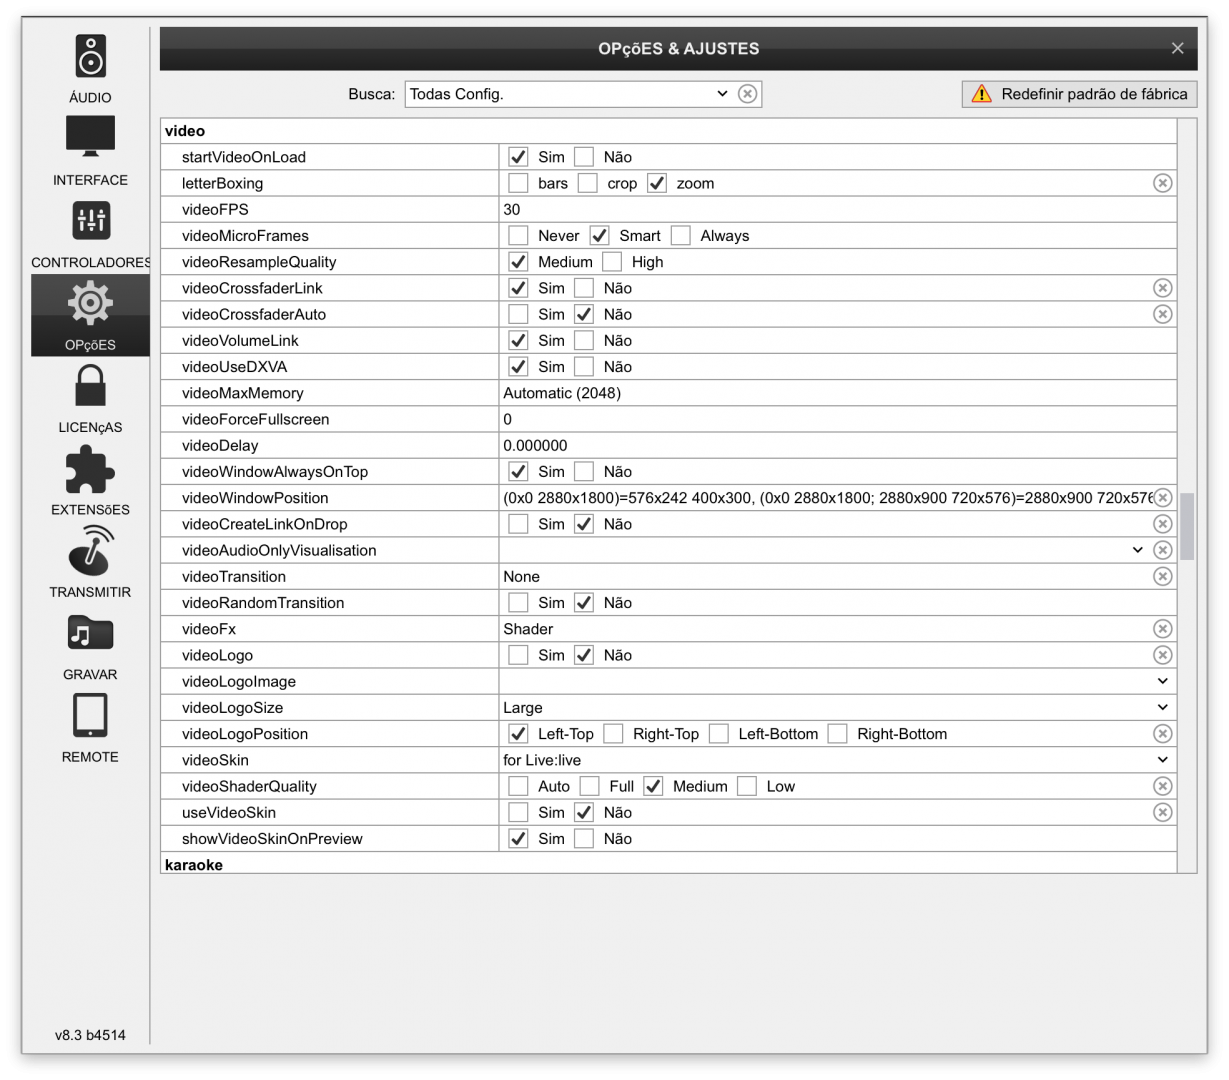This screenshot has width=1229, height=1080.
Task: Switch to the LICENÇAS section
Action: point(90,427)
